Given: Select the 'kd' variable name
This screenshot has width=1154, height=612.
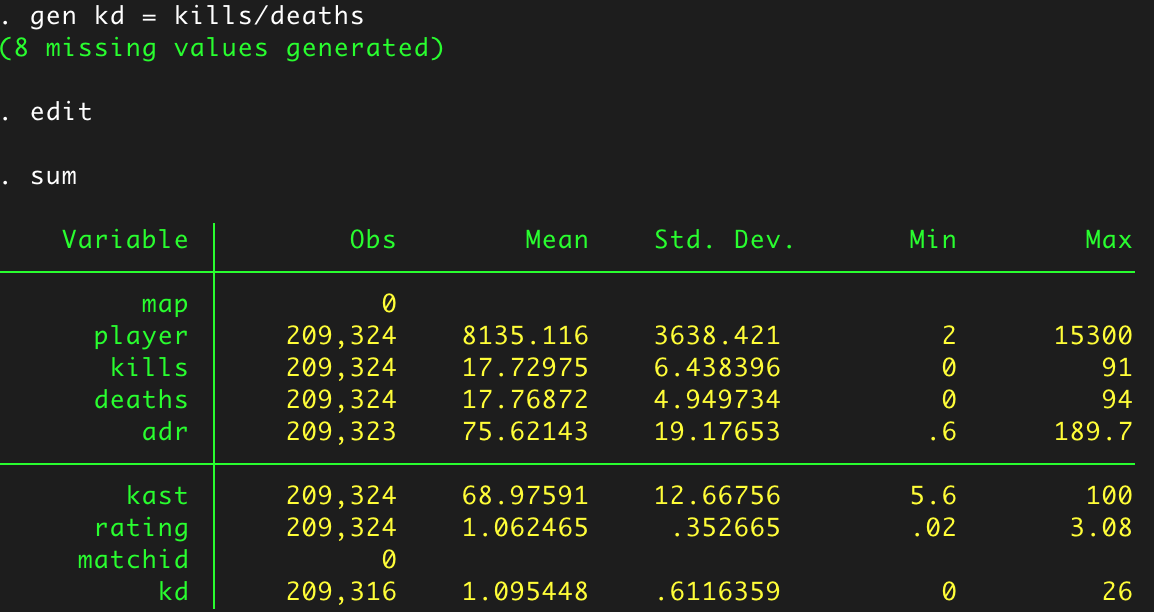Looking at the screenshot, I should click(174, 591).
